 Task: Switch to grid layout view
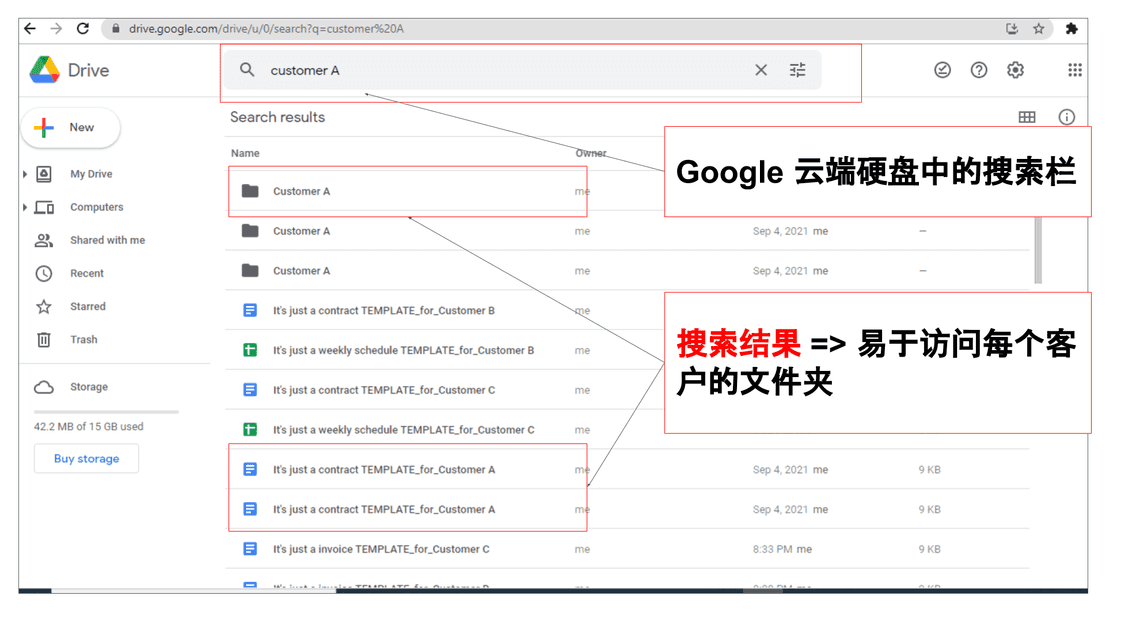(x=1027, y=117)
